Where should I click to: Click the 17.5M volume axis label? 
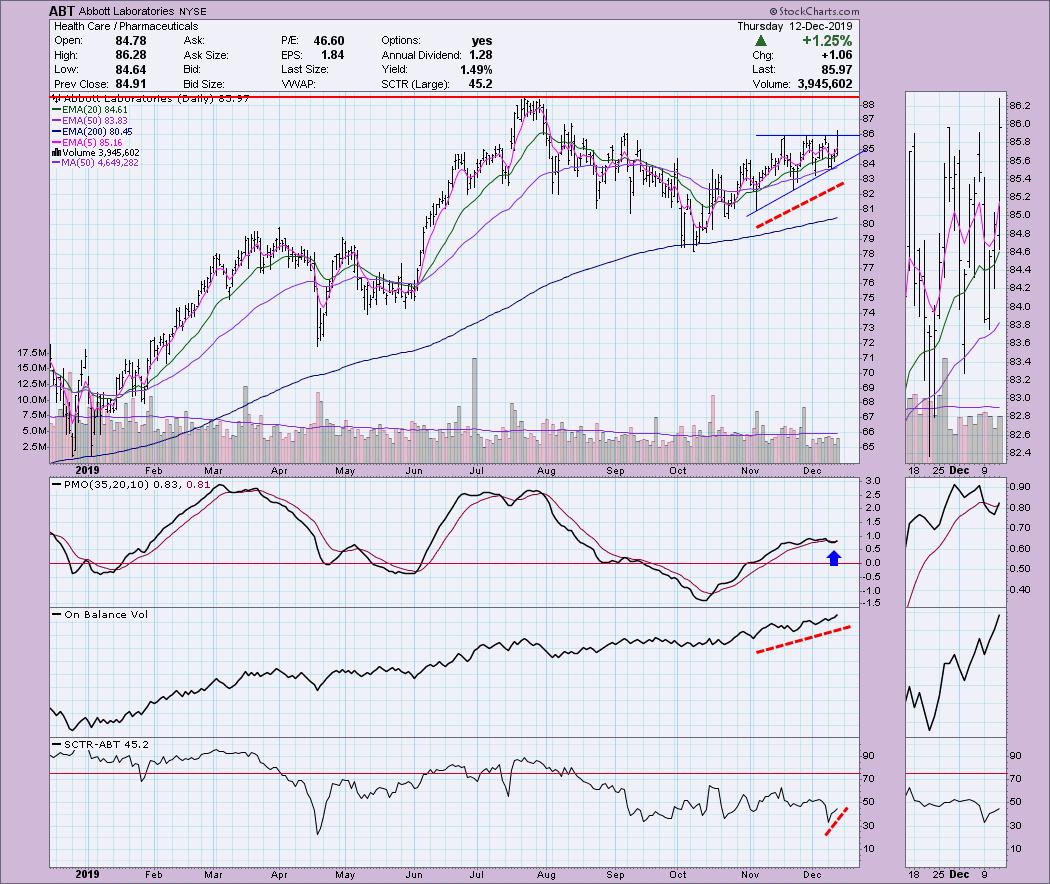[32, 352]
